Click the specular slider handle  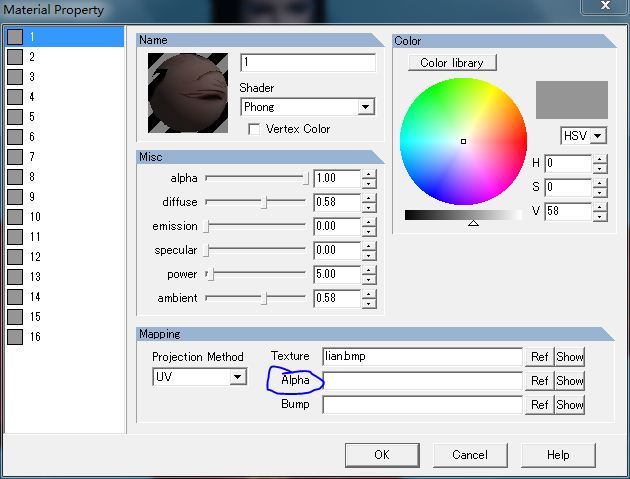pos(206,250)
